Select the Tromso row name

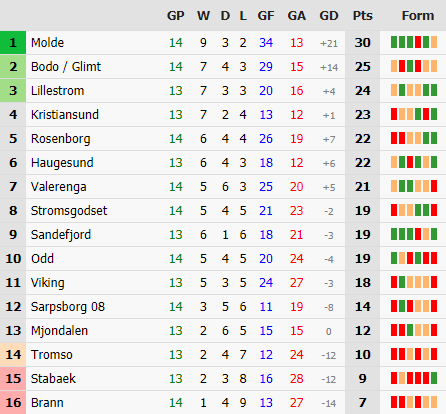click(52, 355)
